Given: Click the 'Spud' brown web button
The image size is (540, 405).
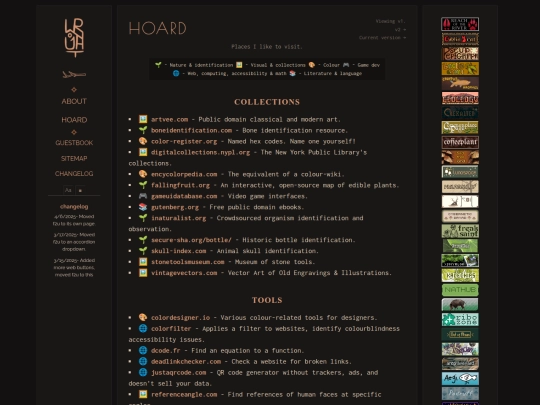Looking at the screenshot, I should point(460,54).
